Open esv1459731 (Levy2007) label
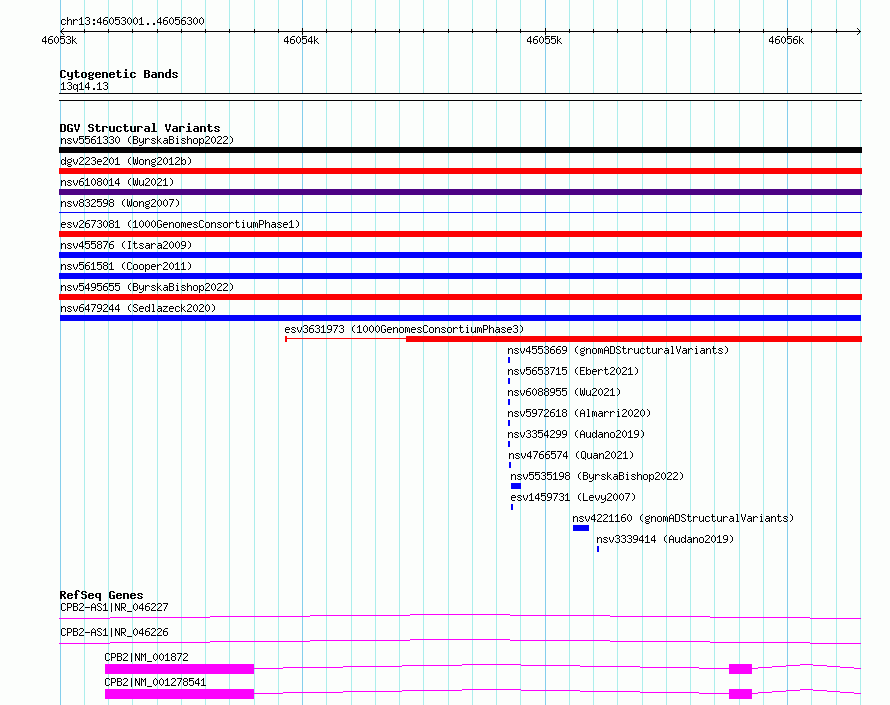Image resolution: width=890 pixels, height=705 pixels. pyautogui.click(x=573, y=497)
